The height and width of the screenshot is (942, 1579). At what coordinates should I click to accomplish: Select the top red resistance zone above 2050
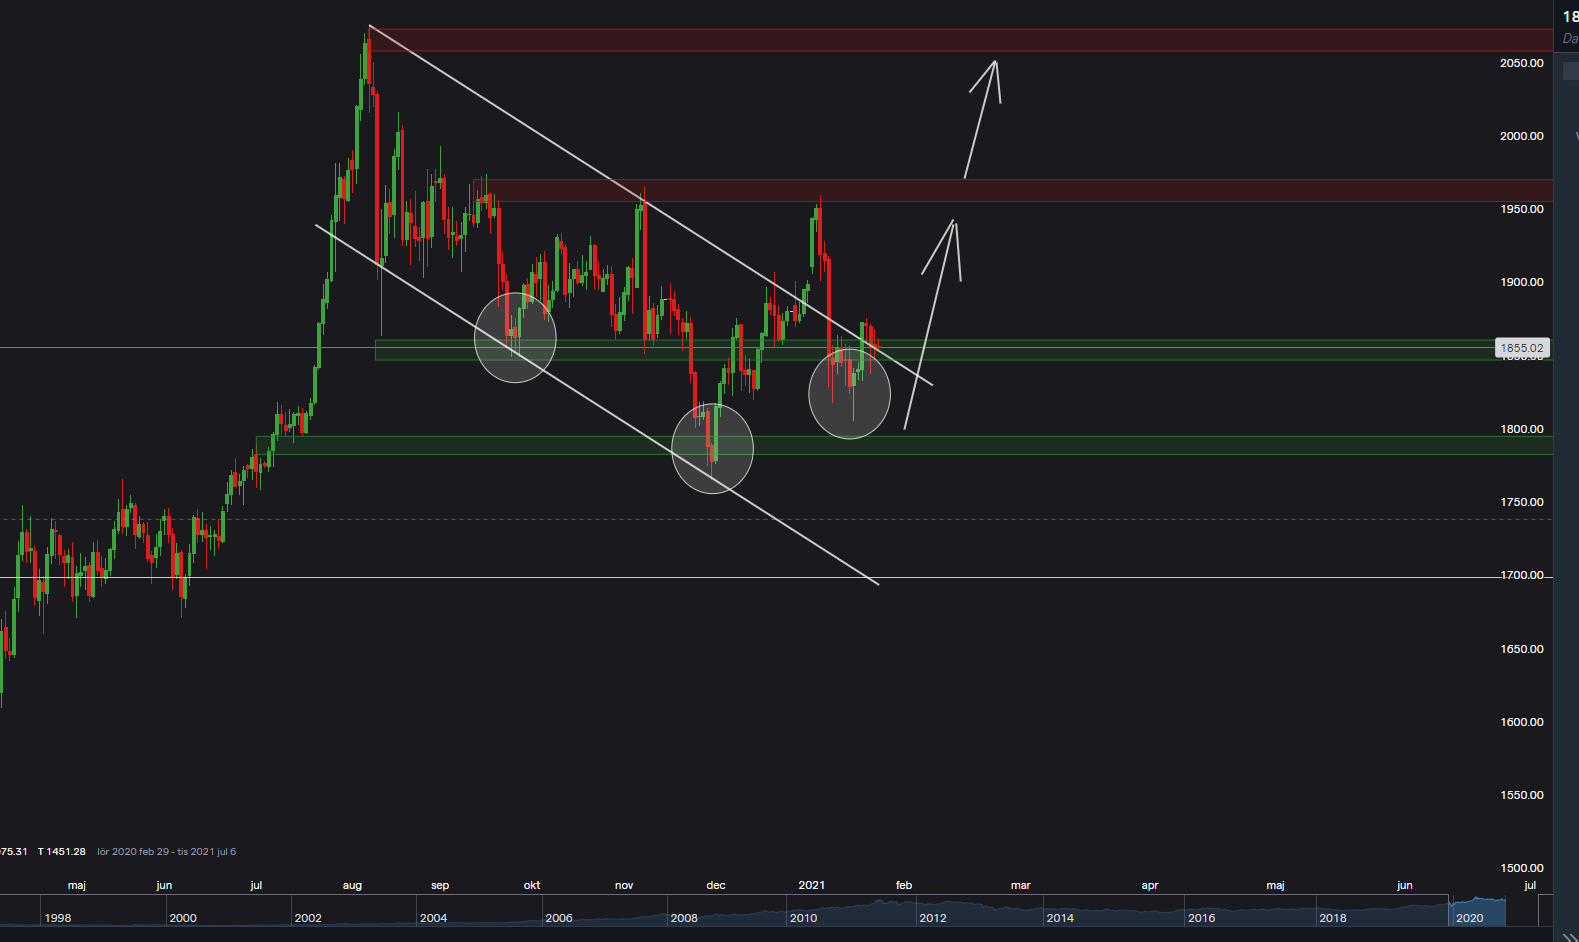point(960,40)
